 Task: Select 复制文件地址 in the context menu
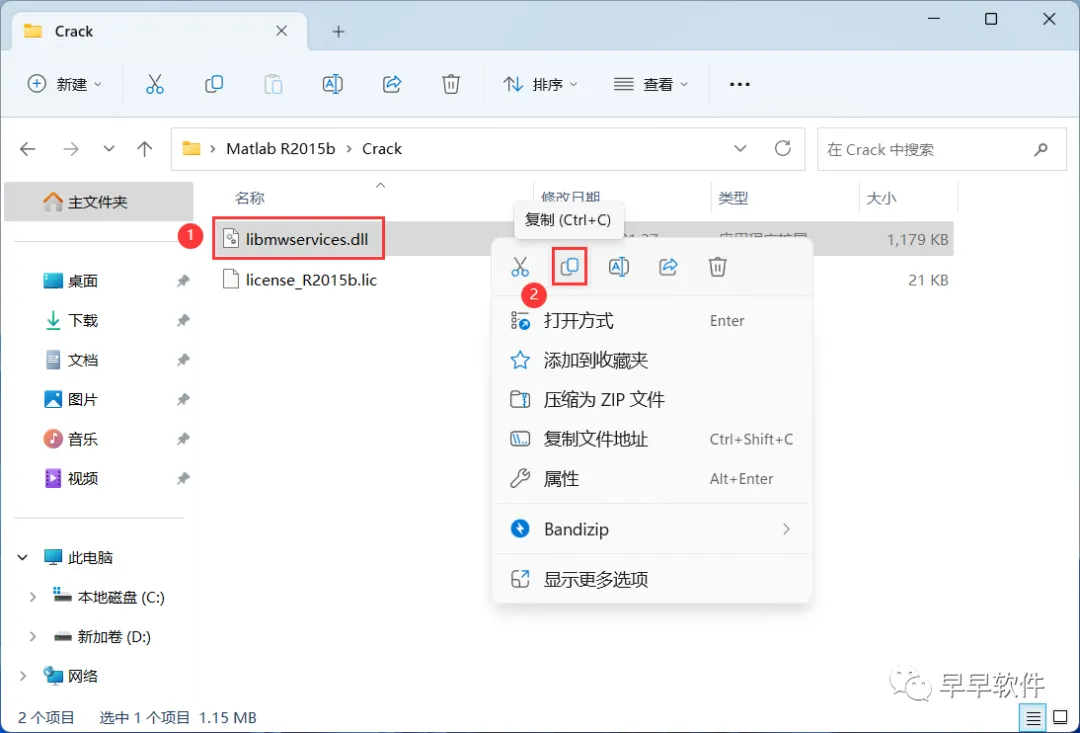pyautogui.click(x=652, y=439)
